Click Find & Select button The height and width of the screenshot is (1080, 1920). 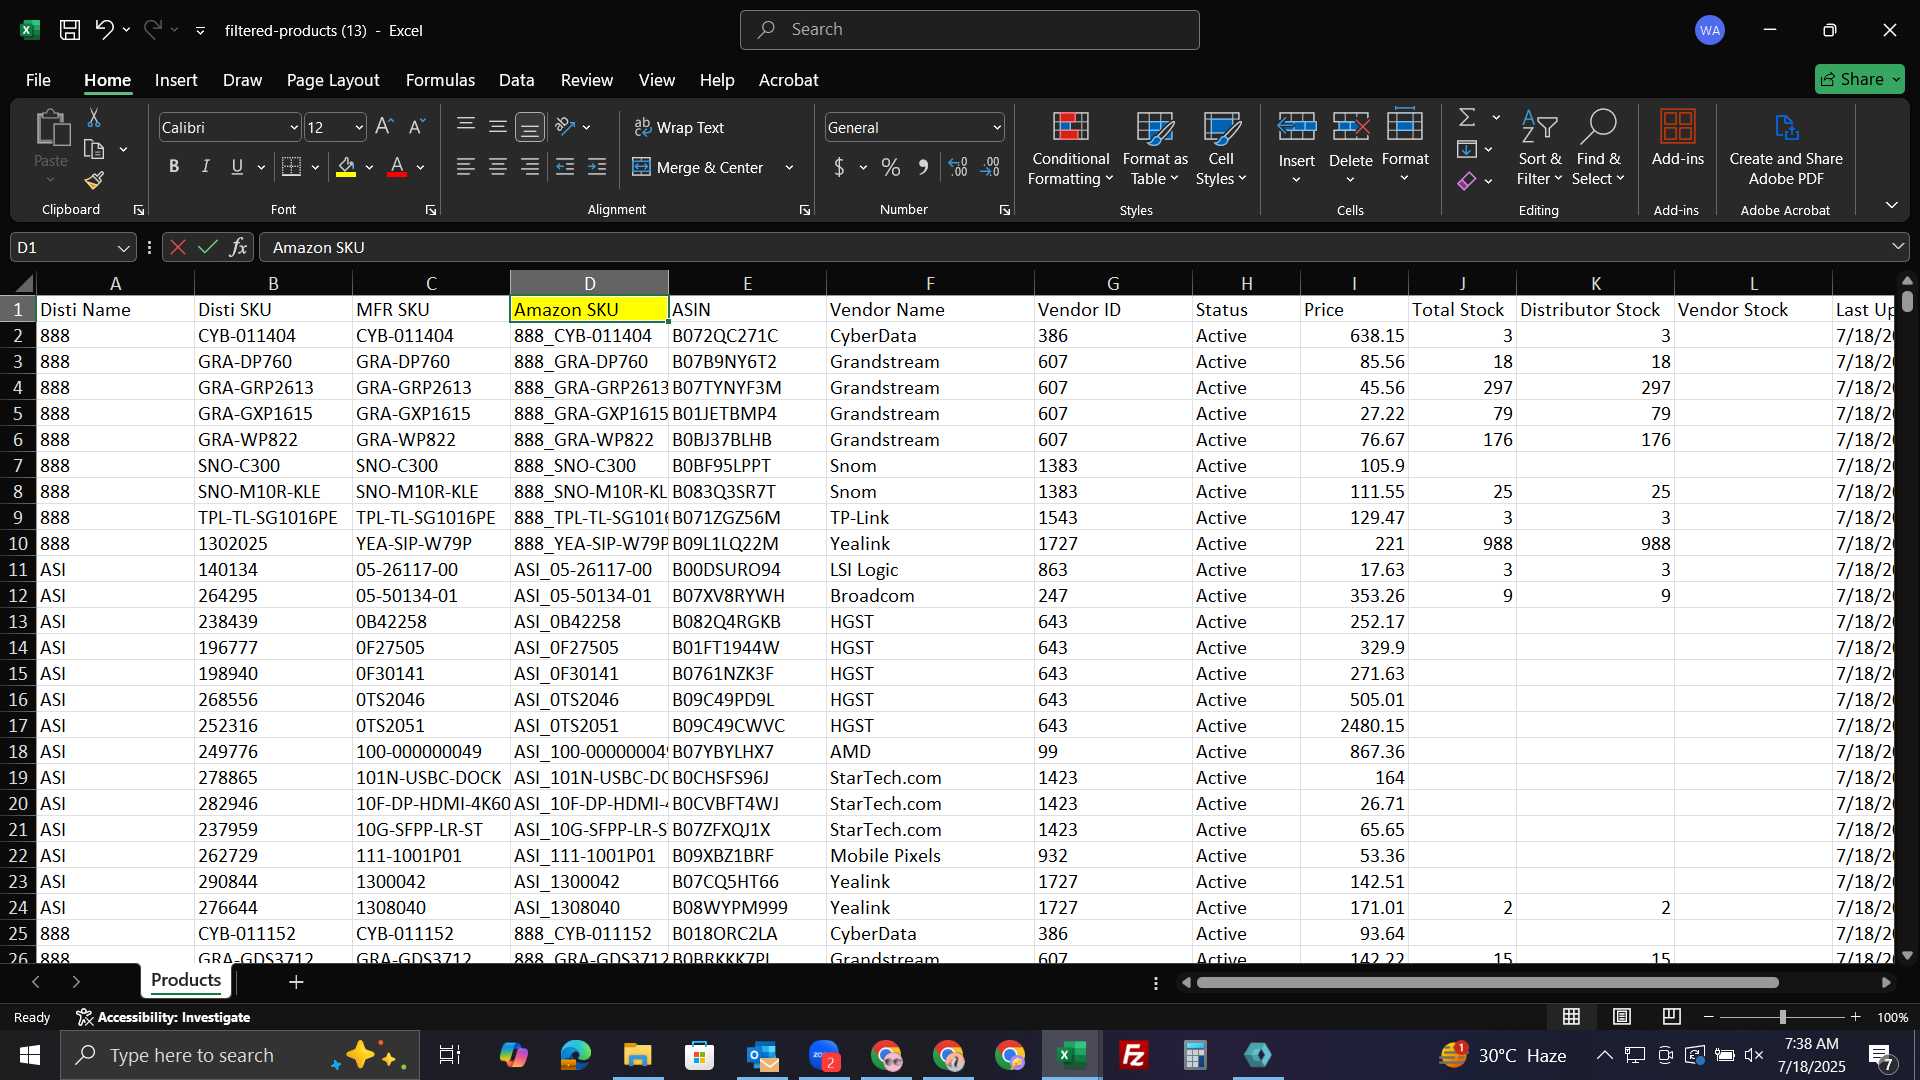[x=1598, y=148]
